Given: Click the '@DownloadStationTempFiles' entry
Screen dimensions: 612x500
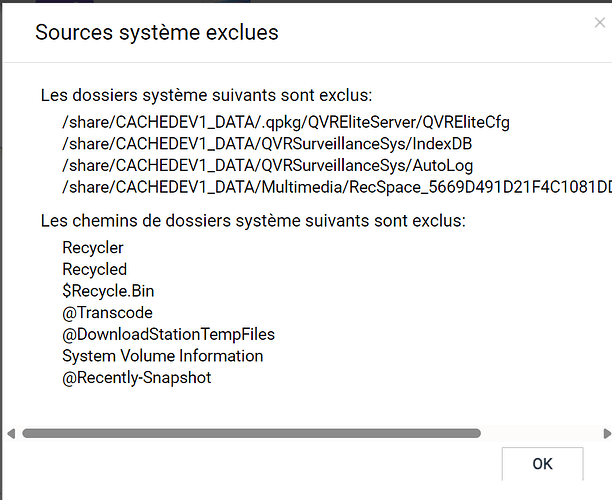Looking at the screenshot, I should tap(168, 334).
